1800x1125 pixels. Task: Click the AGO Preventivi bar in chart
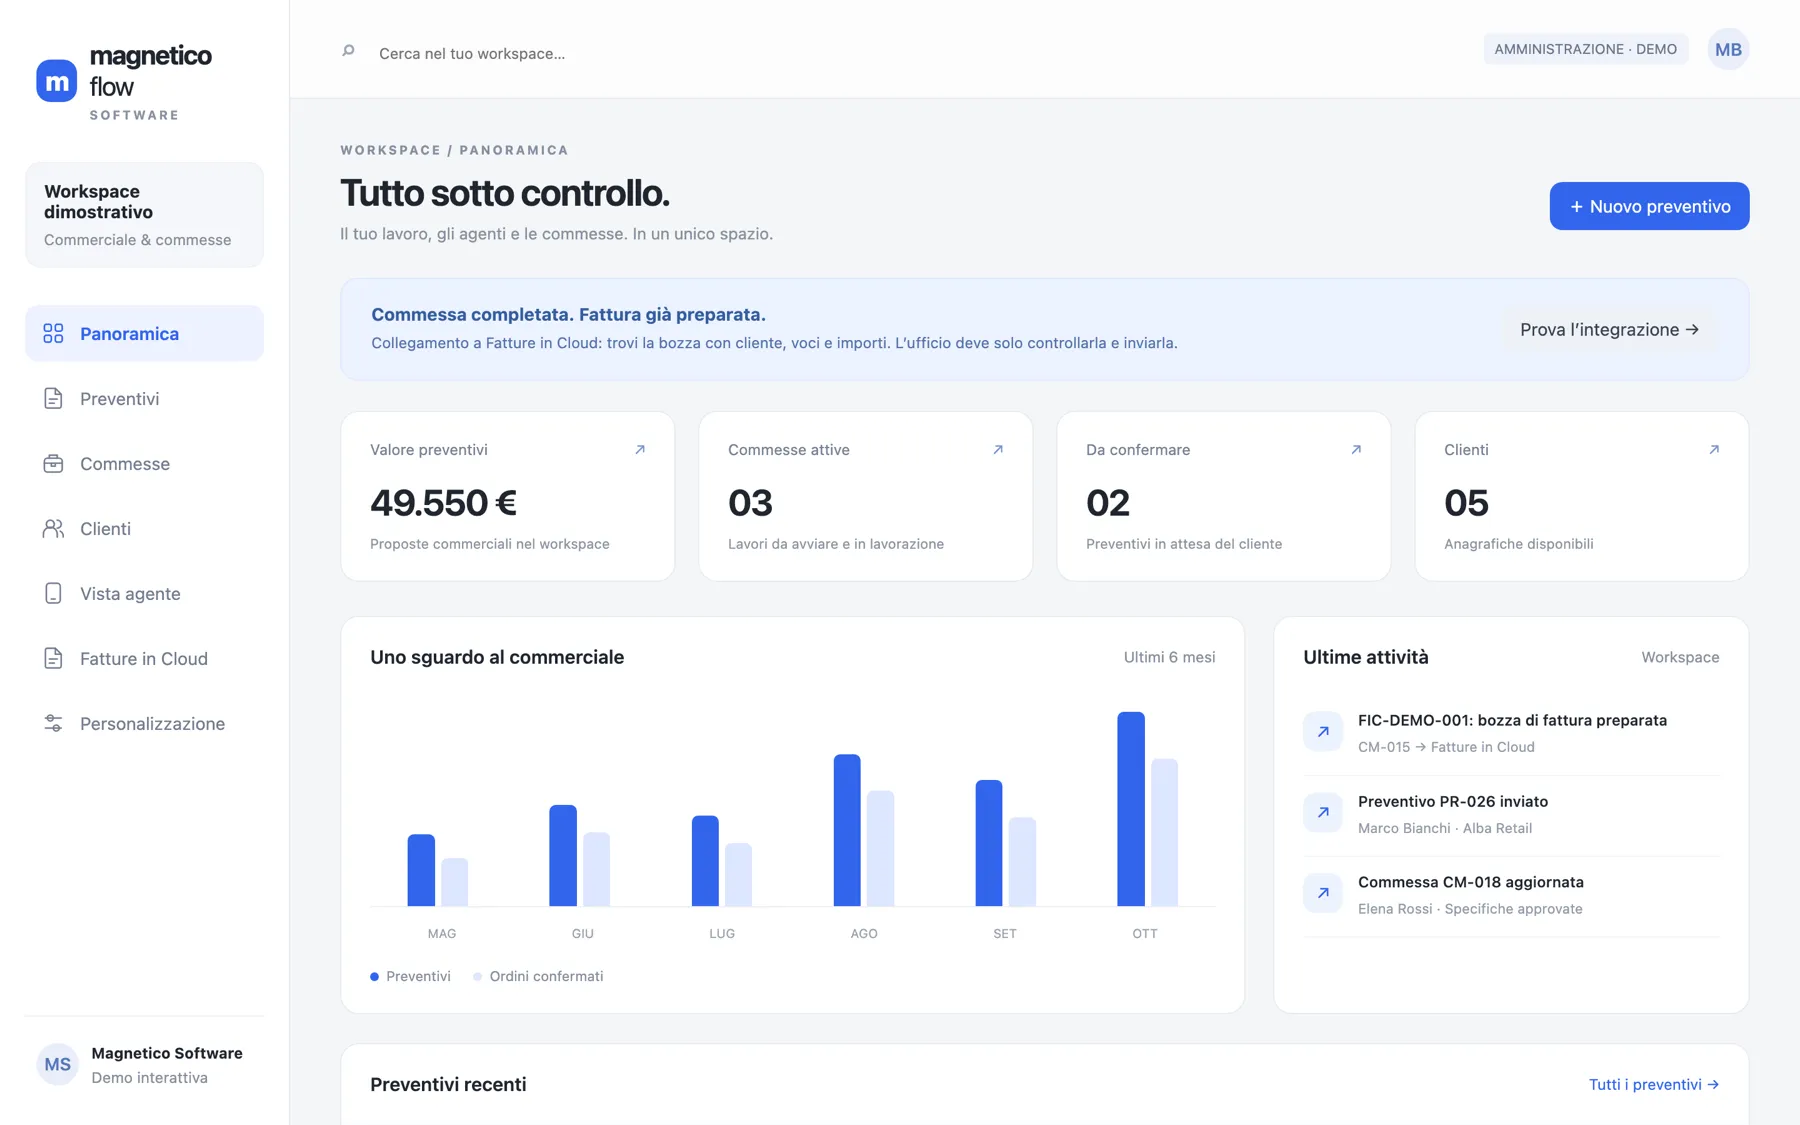click(847, 830)
